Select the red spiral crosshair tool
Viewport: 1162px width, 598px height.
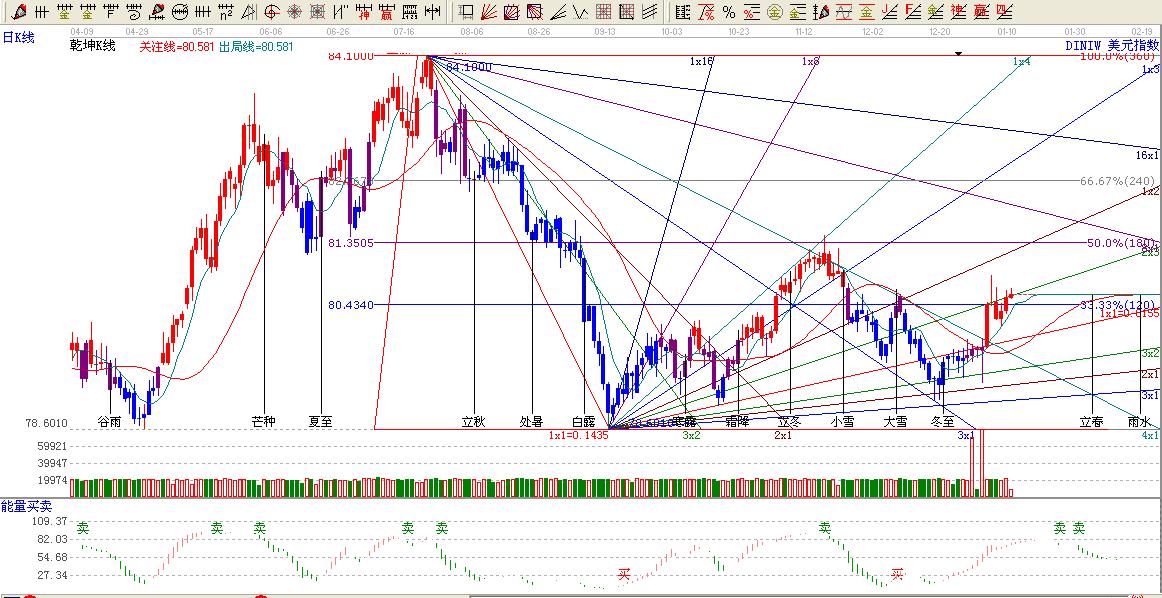point(271,12)
